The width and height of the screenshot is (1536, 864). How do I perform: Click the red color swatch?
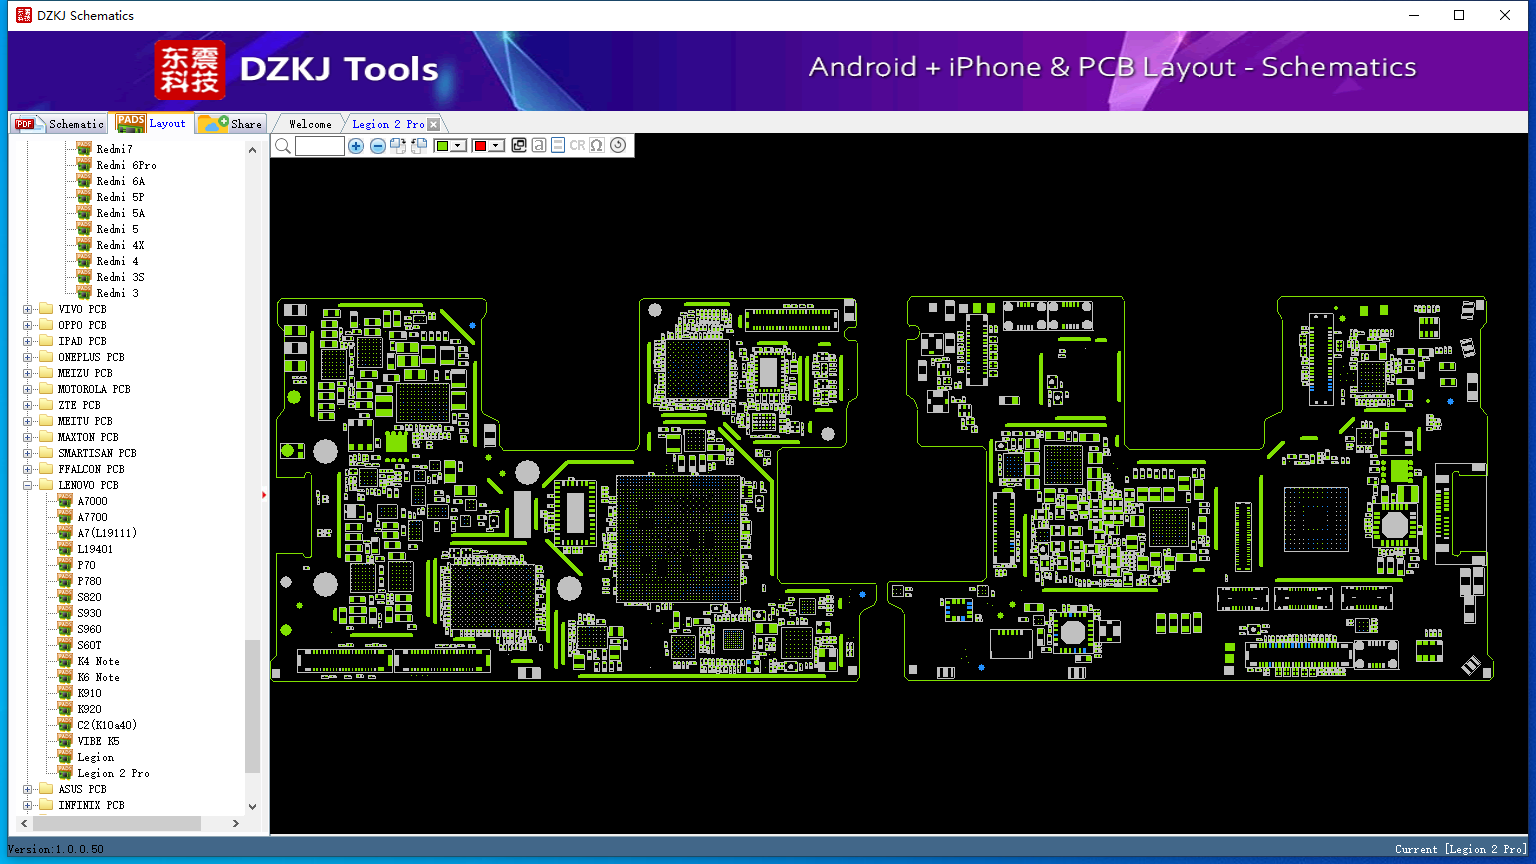480,146
